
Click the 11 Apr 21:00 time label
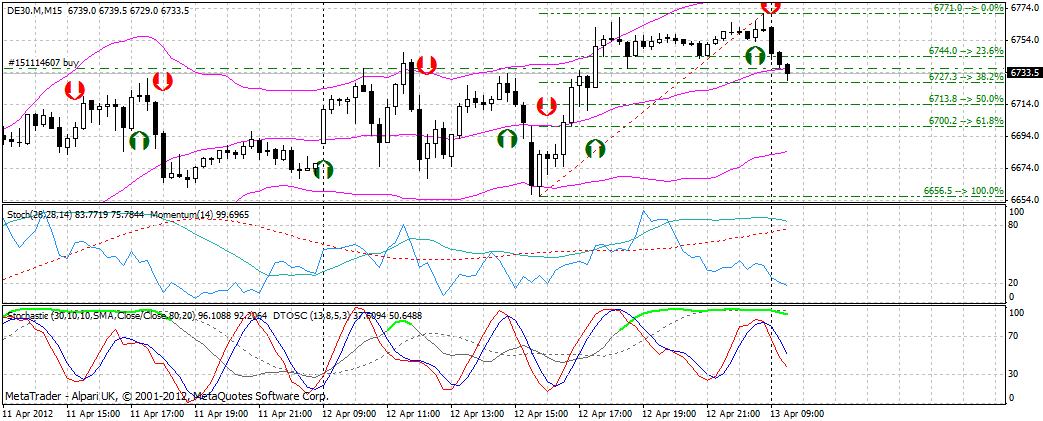click(283, 412)
